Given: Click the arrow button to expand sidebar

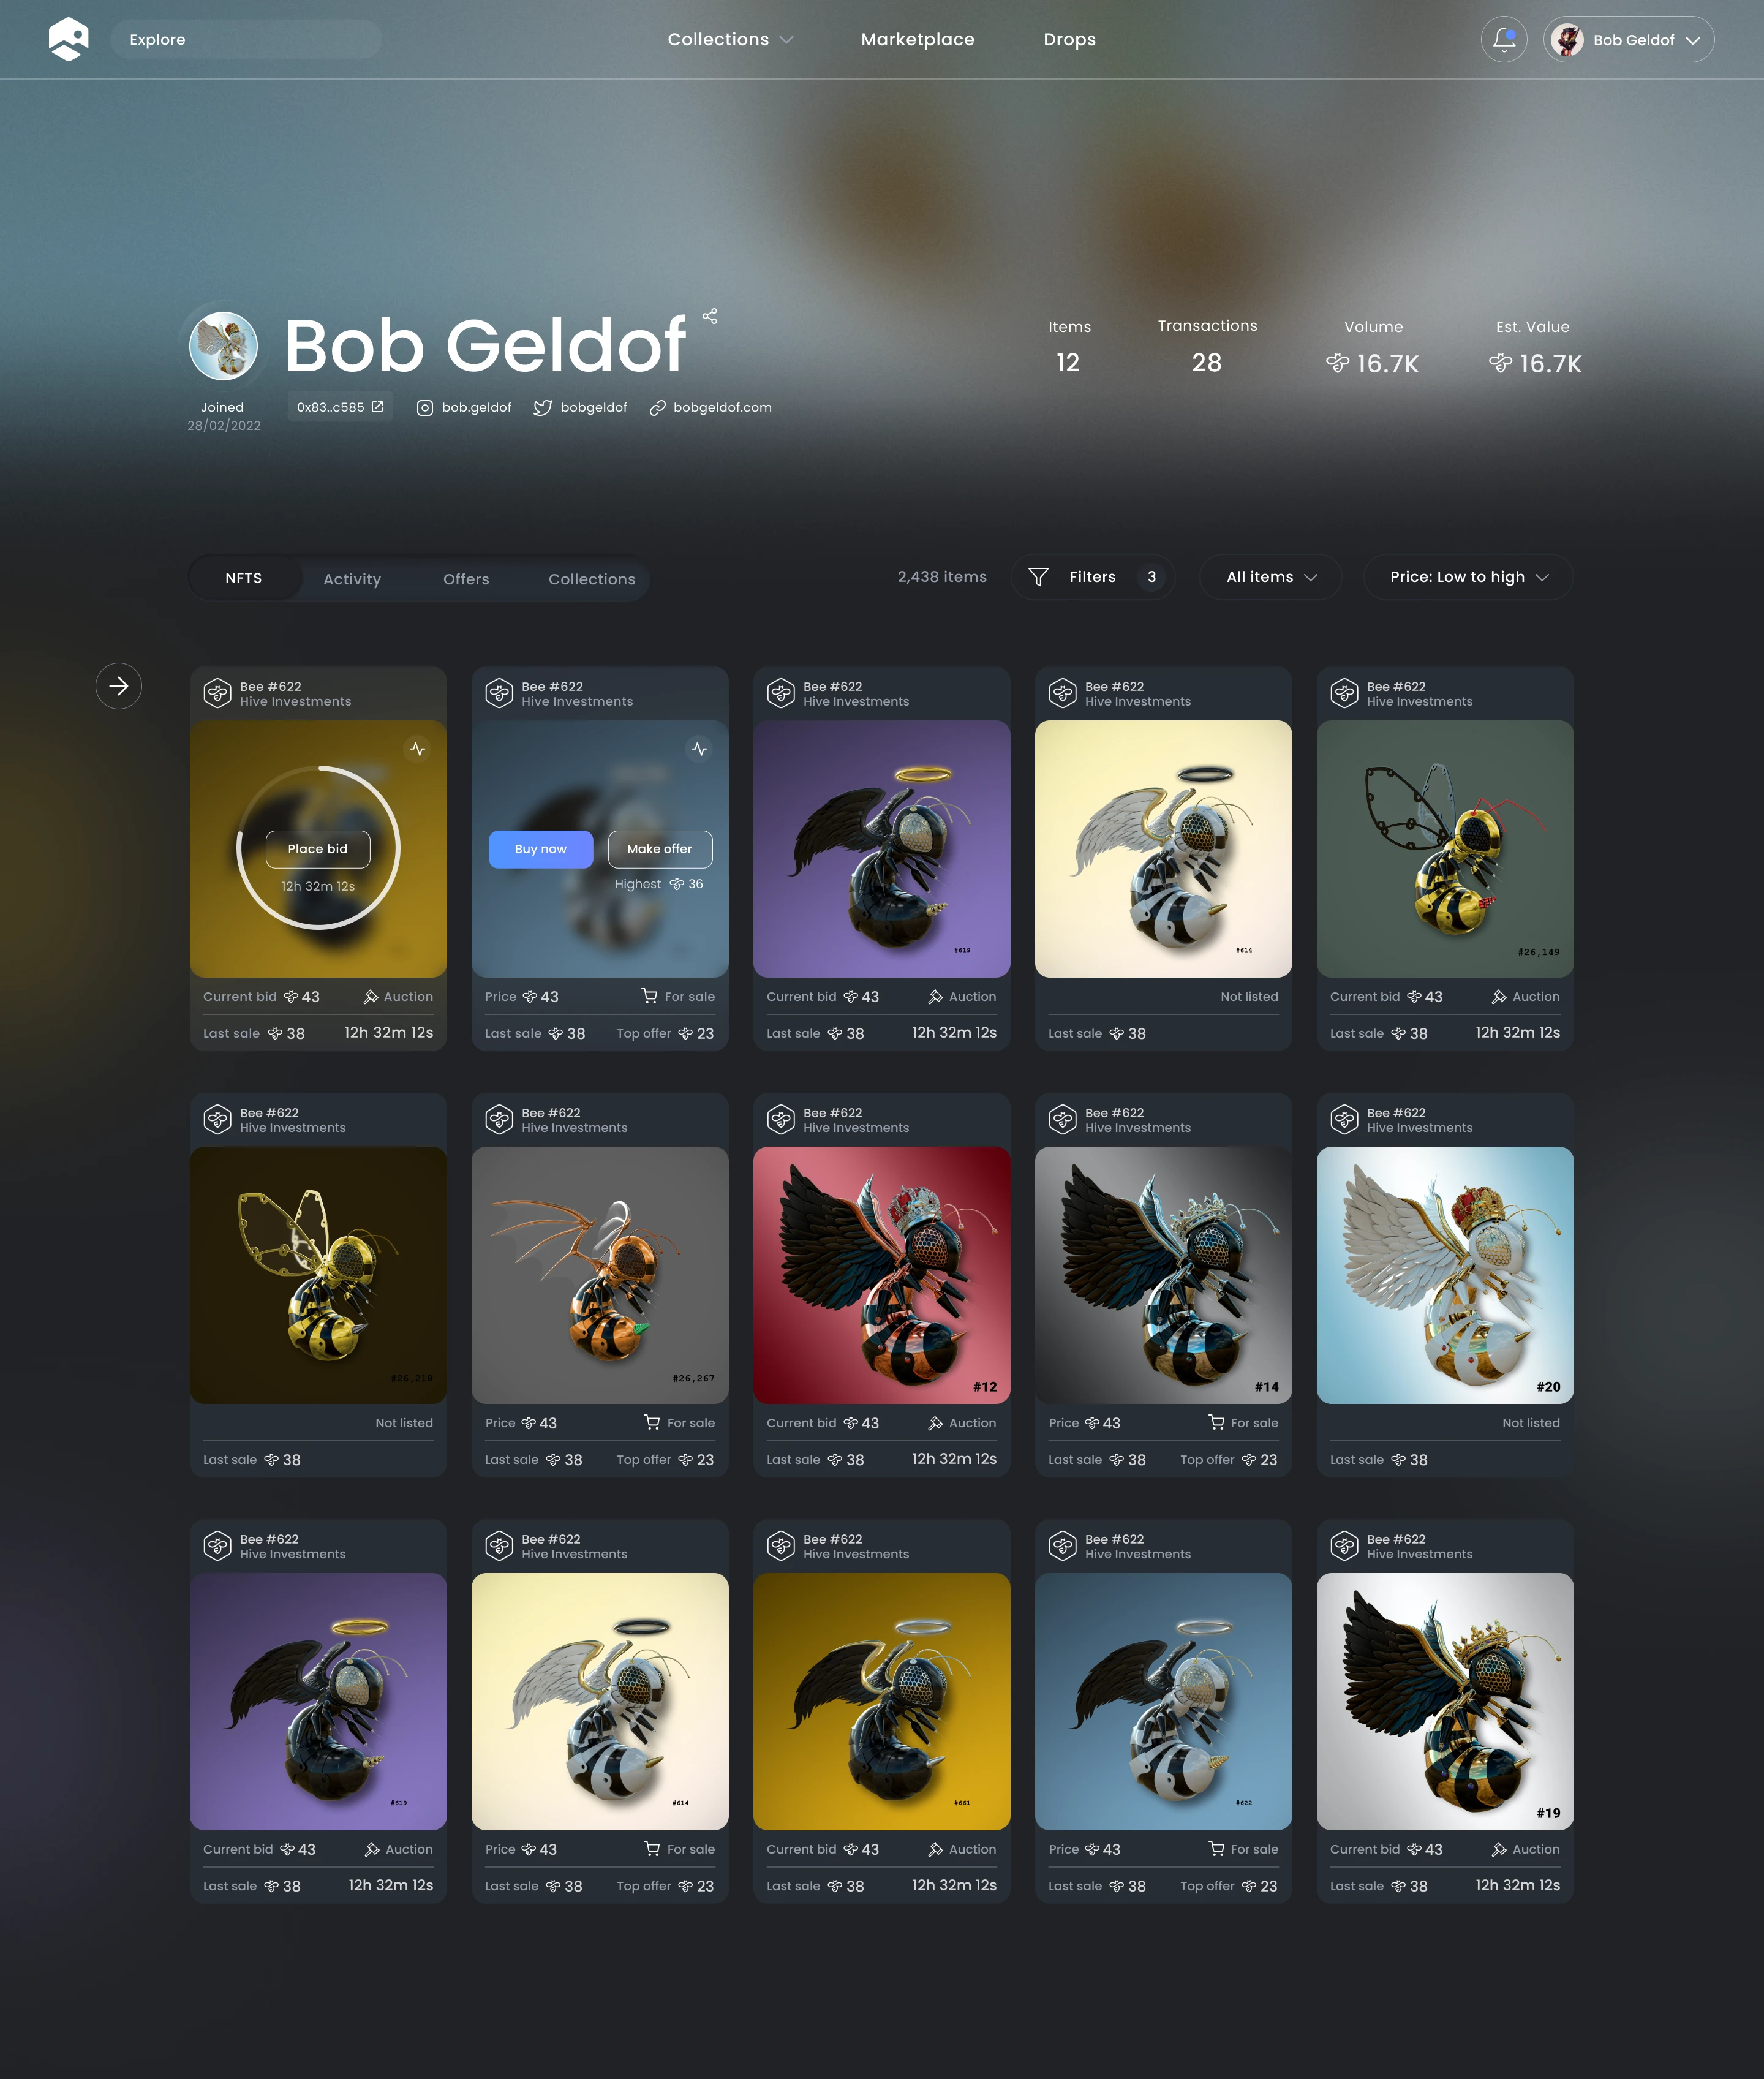Looking at the screenshot, I should [x=119, y=686].
